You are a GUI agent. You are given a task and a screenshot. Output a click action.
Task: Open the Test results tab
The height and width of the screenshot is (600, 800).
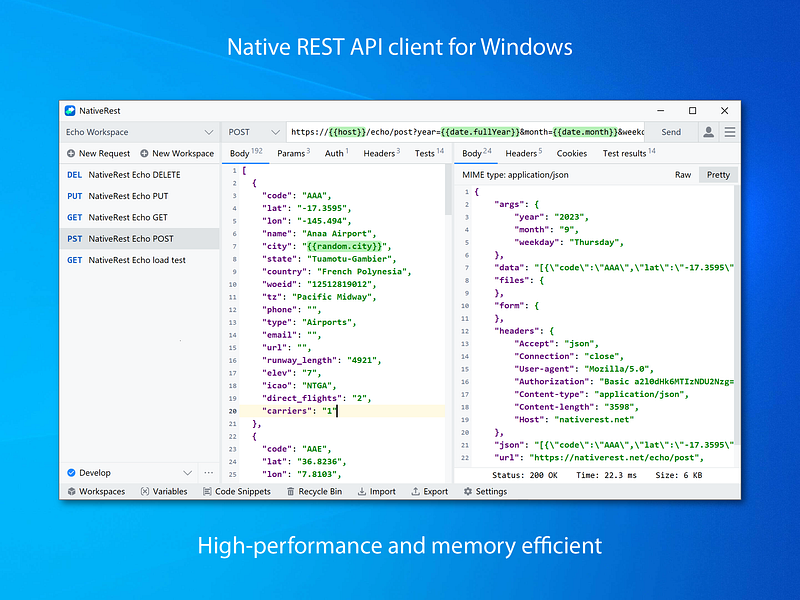(x=629, y=153)
